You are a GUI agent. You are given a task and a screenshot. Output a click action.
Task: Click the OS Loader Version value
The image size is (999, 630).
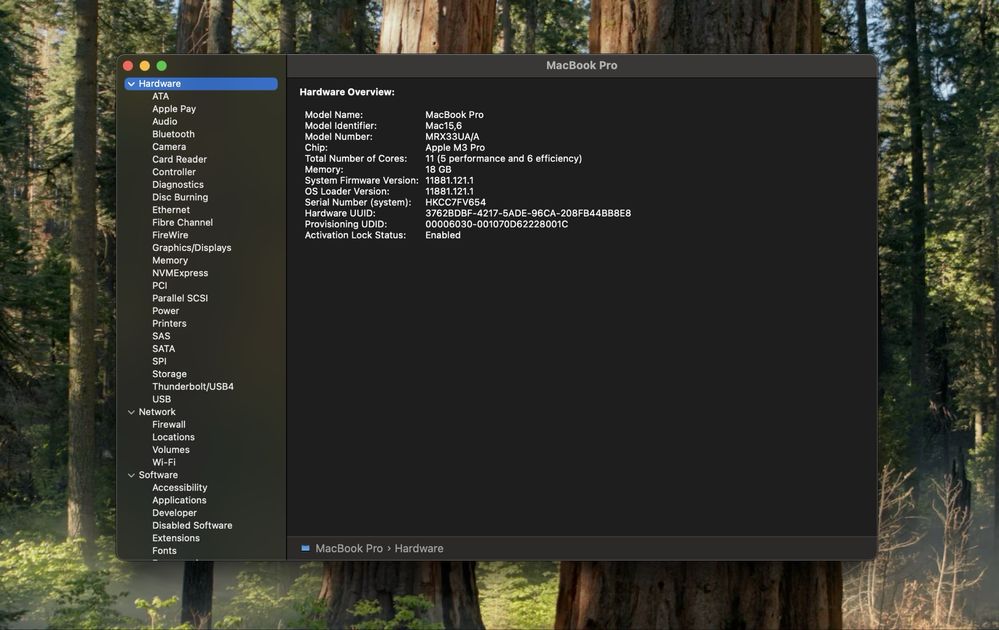(449, 191)
